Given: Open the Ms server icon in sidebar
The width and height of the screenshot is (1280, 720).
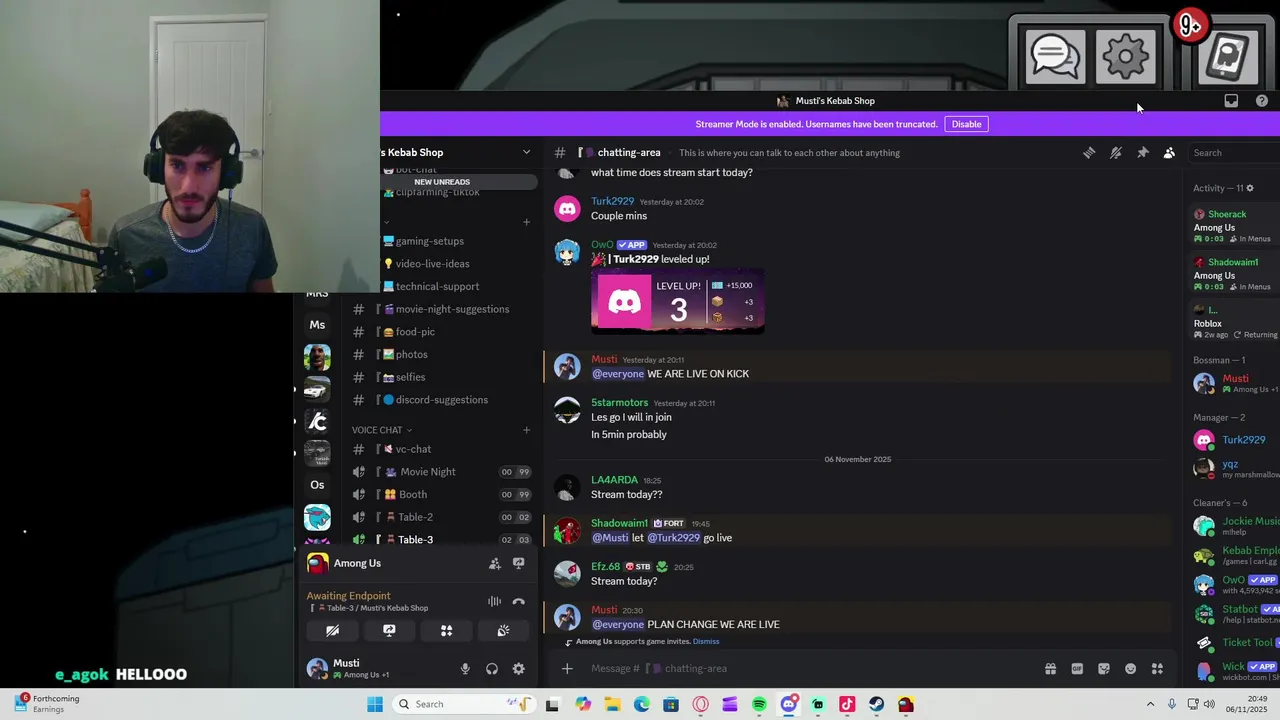Looking at the screenshot, I should point(317,325).
